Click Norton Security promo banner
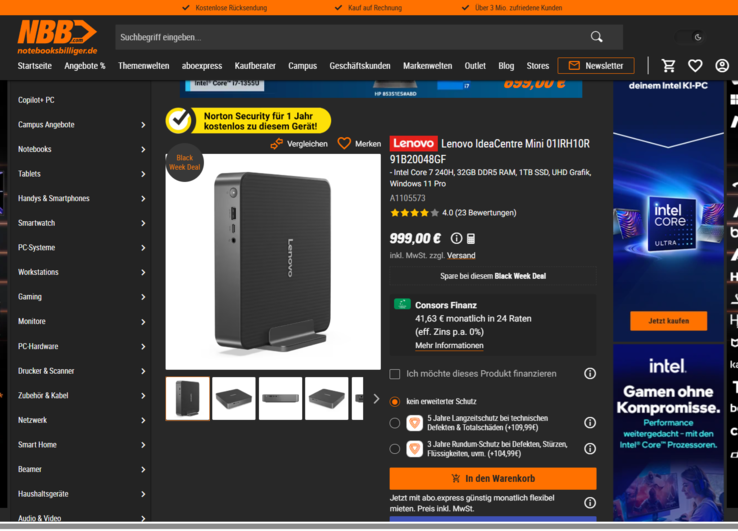 click(248, 121)
